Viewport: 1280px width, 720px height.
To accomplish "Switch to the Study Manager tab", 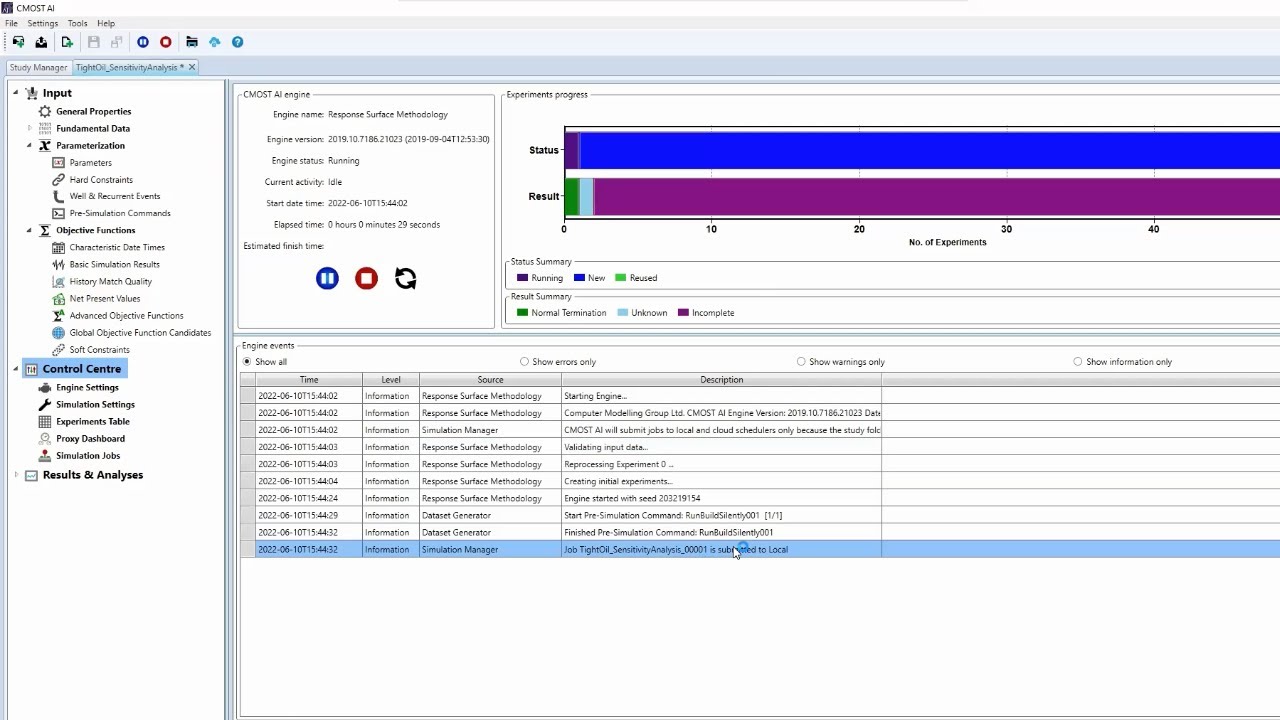I will [x=38, y=67].
